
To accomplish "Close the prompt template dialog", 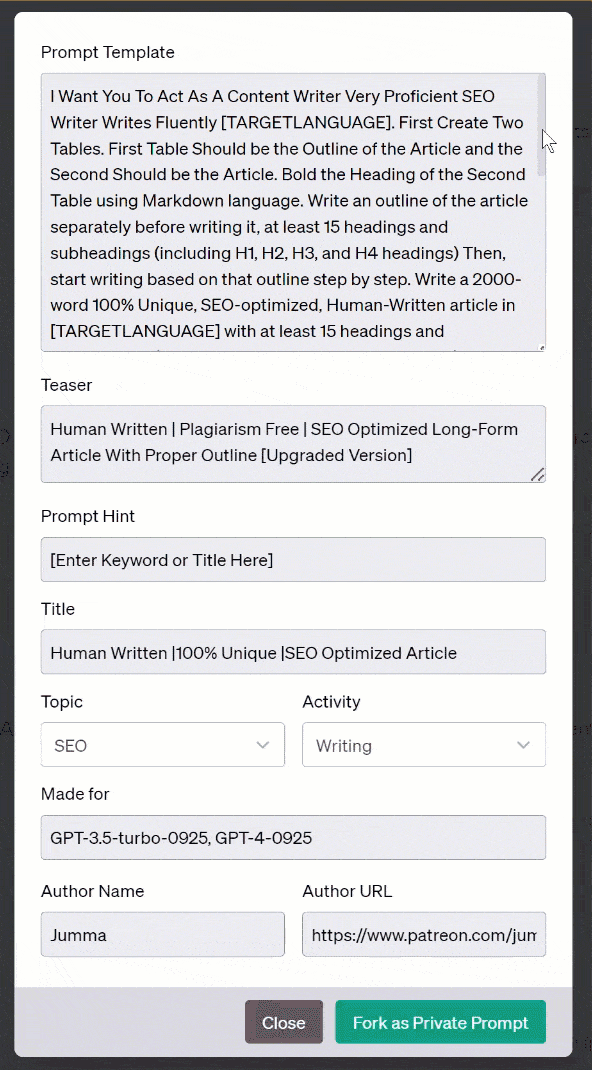I will [284, 1022].
